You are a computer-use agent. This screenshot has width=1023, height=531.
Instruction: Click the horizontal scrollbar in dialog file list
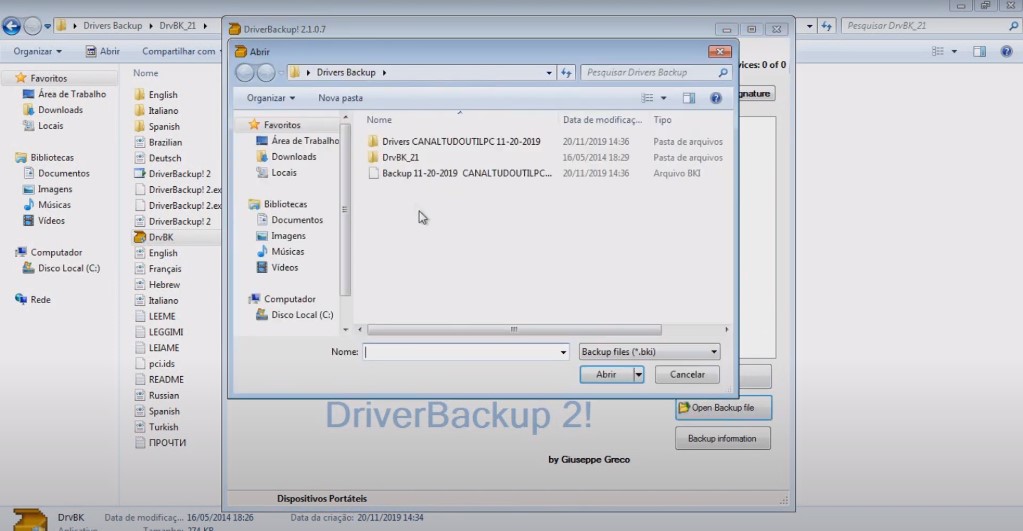pos(514,329)
